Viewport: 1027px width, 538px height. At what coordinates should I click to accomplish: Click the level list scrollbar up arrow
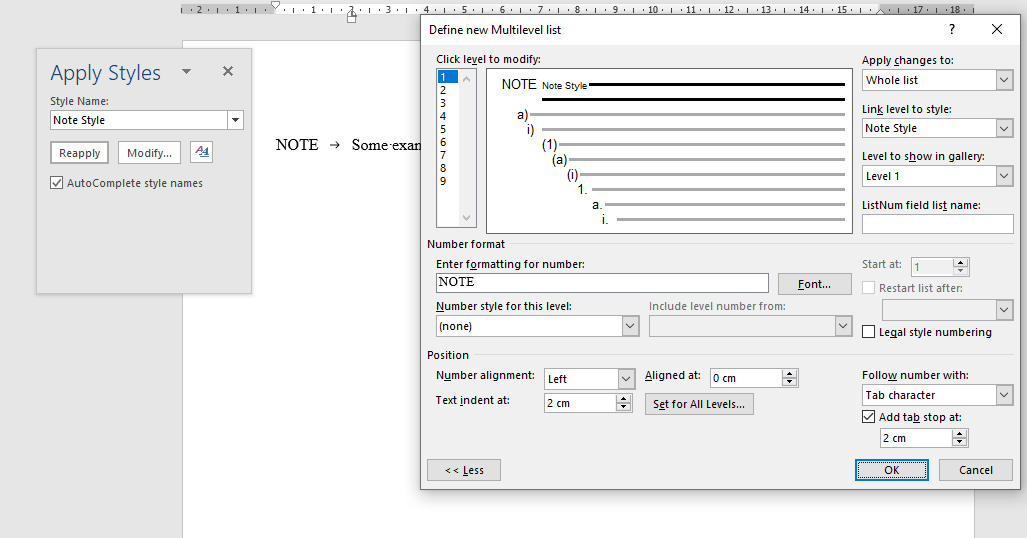(466, 79)
